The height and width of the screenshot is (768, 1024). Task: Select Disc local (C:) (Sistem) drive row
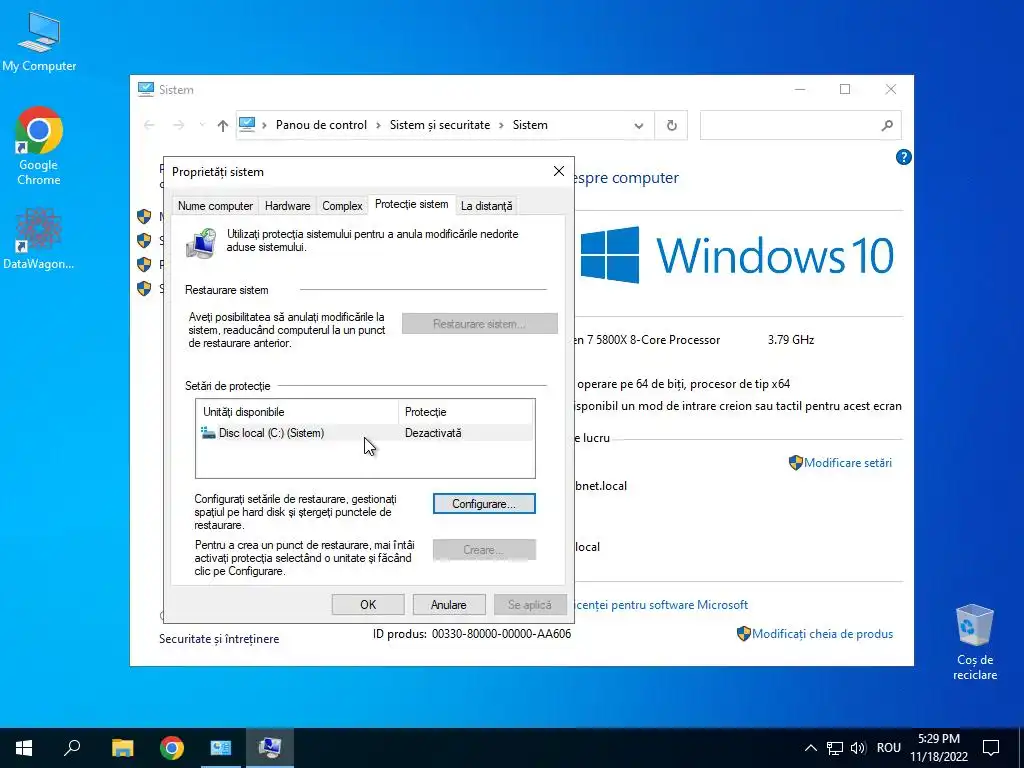tap(365, 433)
